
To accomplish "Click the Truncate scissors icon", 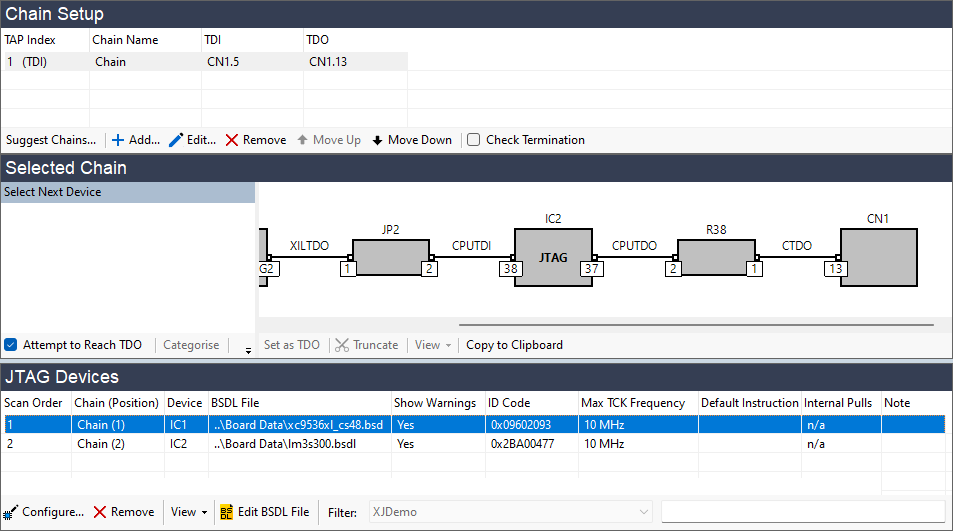I will 342,345.
